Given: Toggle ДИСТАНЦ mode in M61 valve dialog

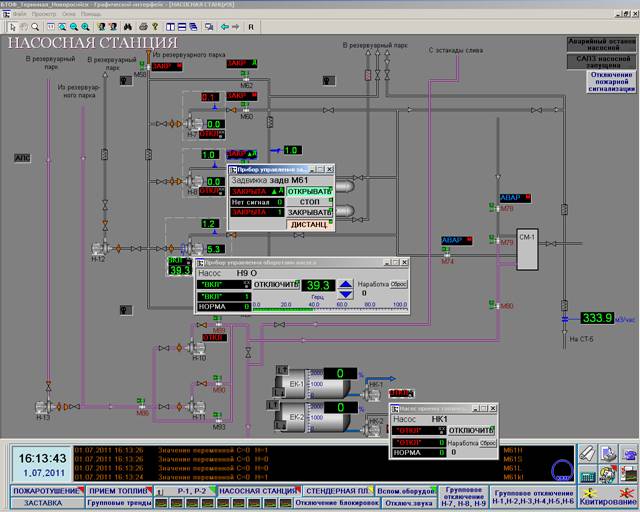Looking at the screenshot, I should coord(309,224).
